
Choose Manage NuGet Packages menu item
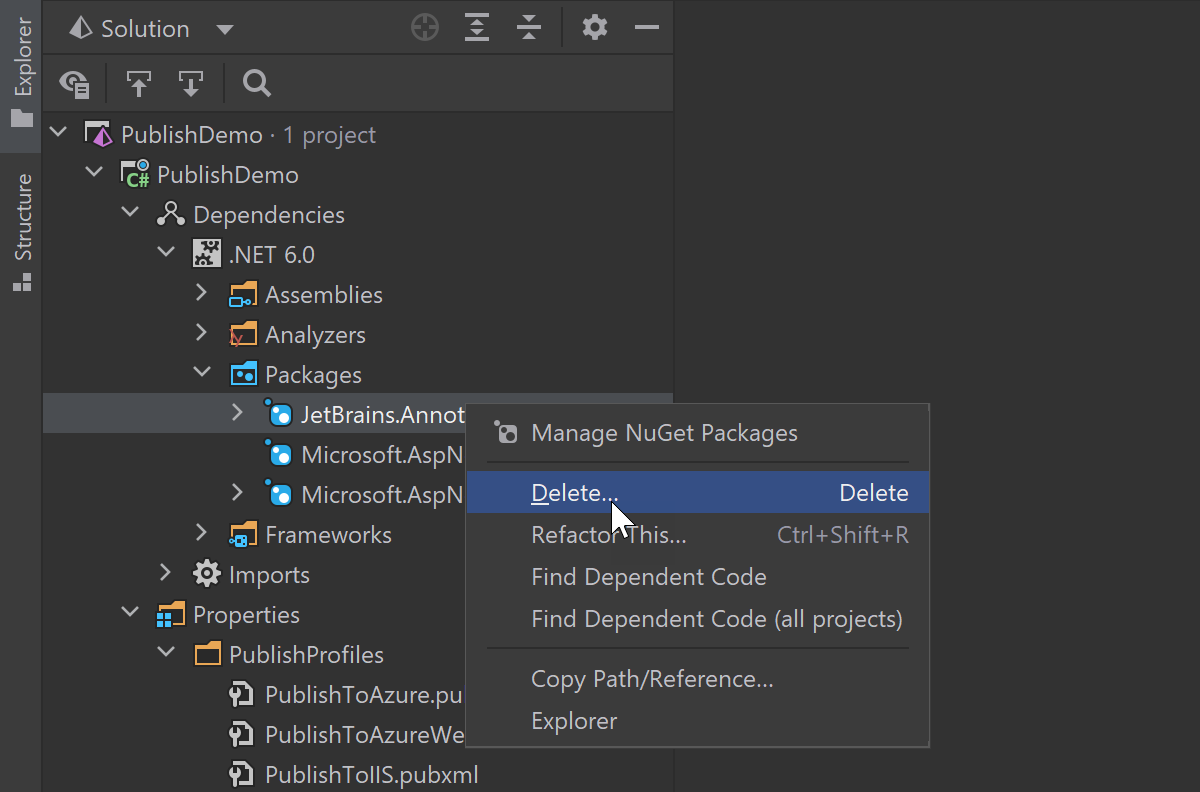664,433
